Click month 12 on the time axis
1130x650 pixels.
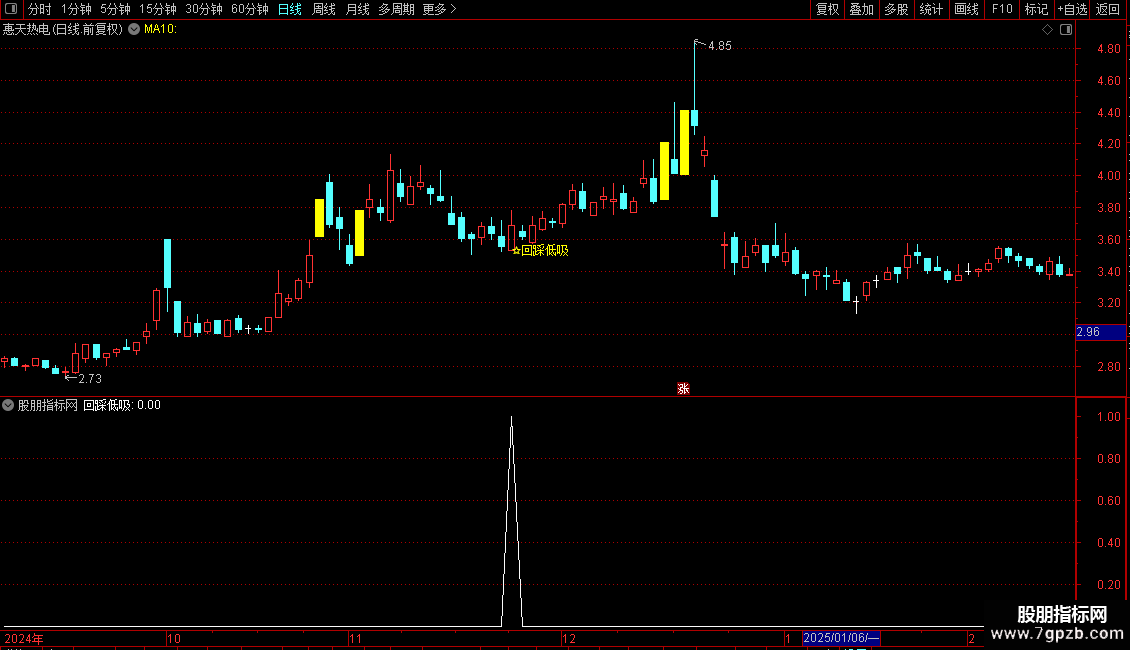(x=569, y=638)
